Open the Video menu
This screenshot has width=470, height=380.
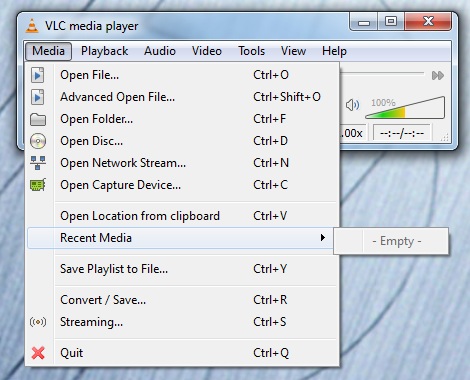coord(207,51)
